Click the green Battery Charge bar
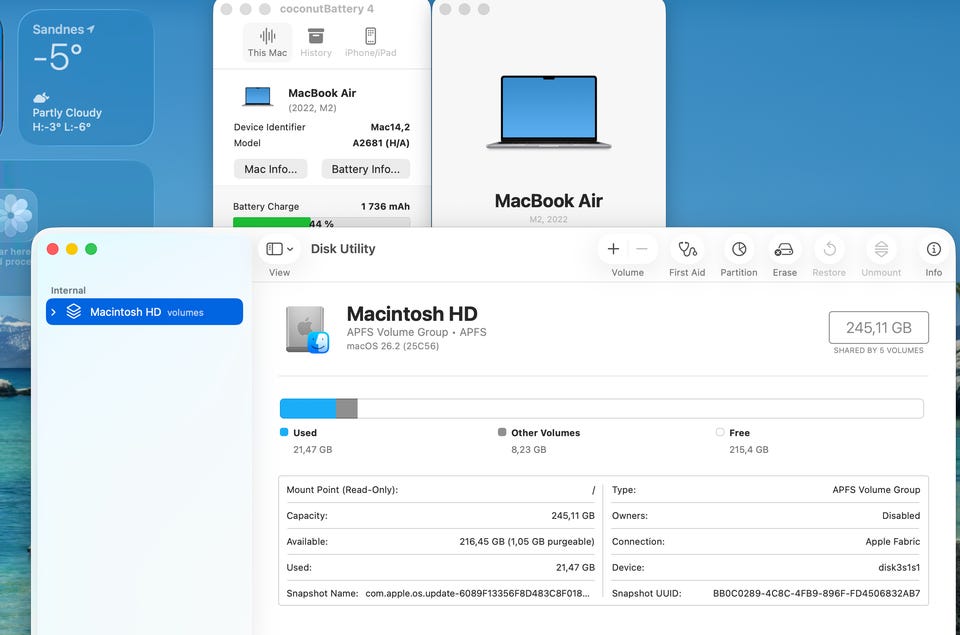The image size is (960, 635). [270, 223]
